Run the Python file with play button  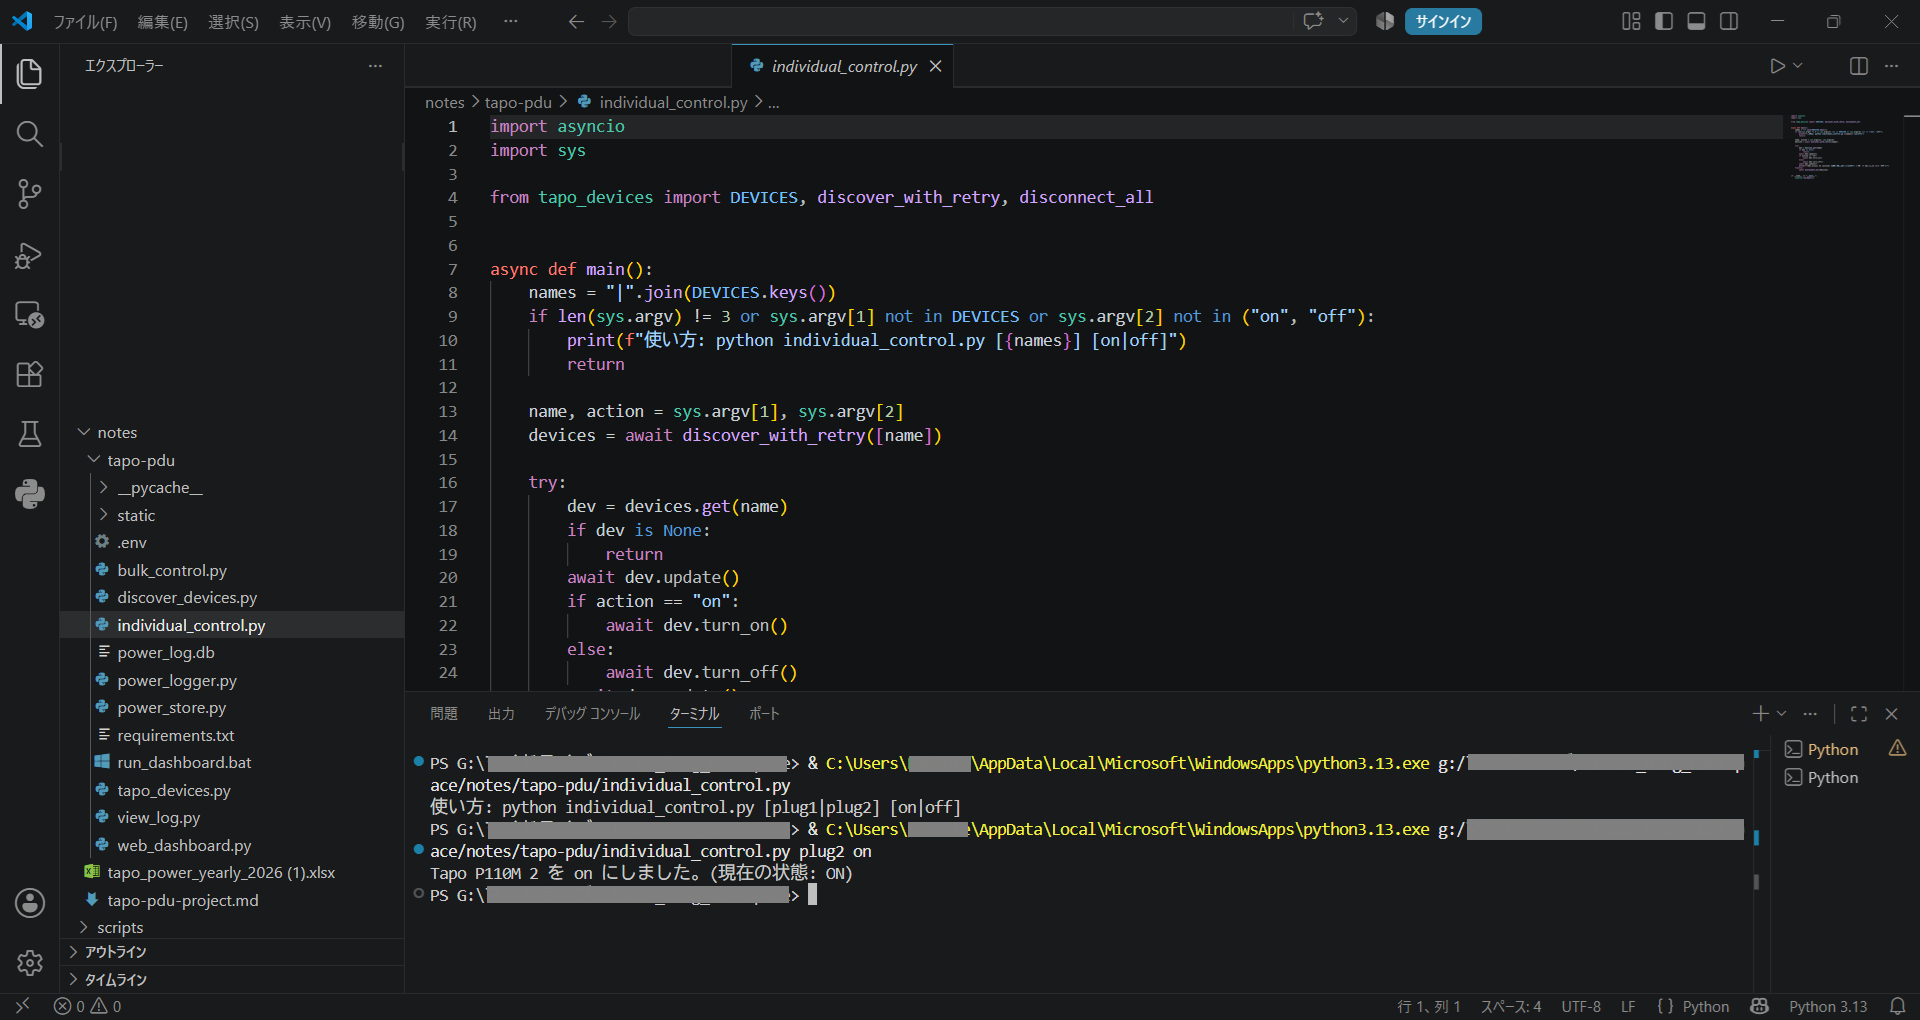(x=1777, y=66)
